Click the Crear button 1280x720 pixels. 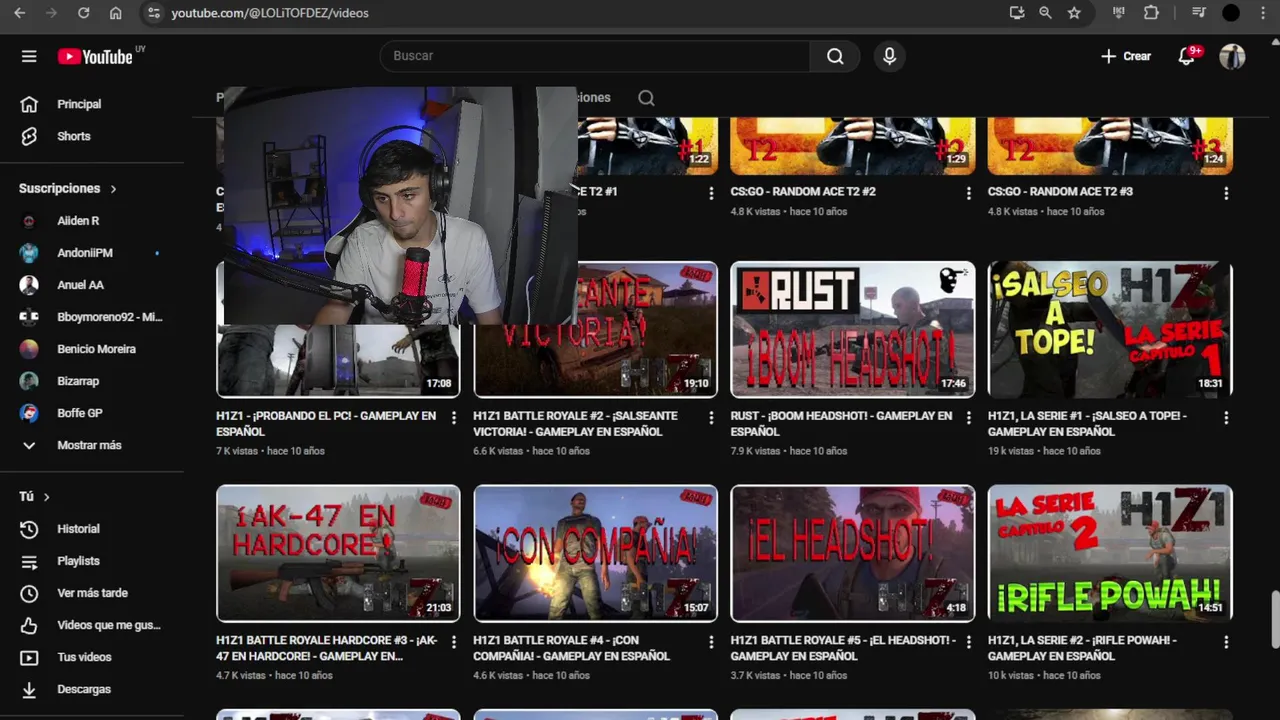pos(1126,56)
